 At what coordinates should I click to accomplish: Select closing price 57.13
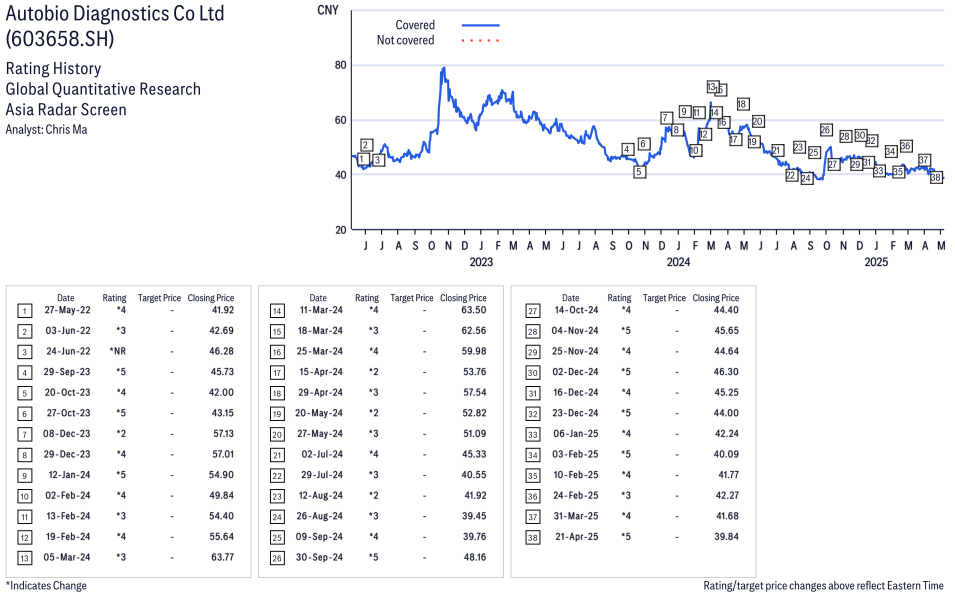pyautogui.click(x=224, y=434)
